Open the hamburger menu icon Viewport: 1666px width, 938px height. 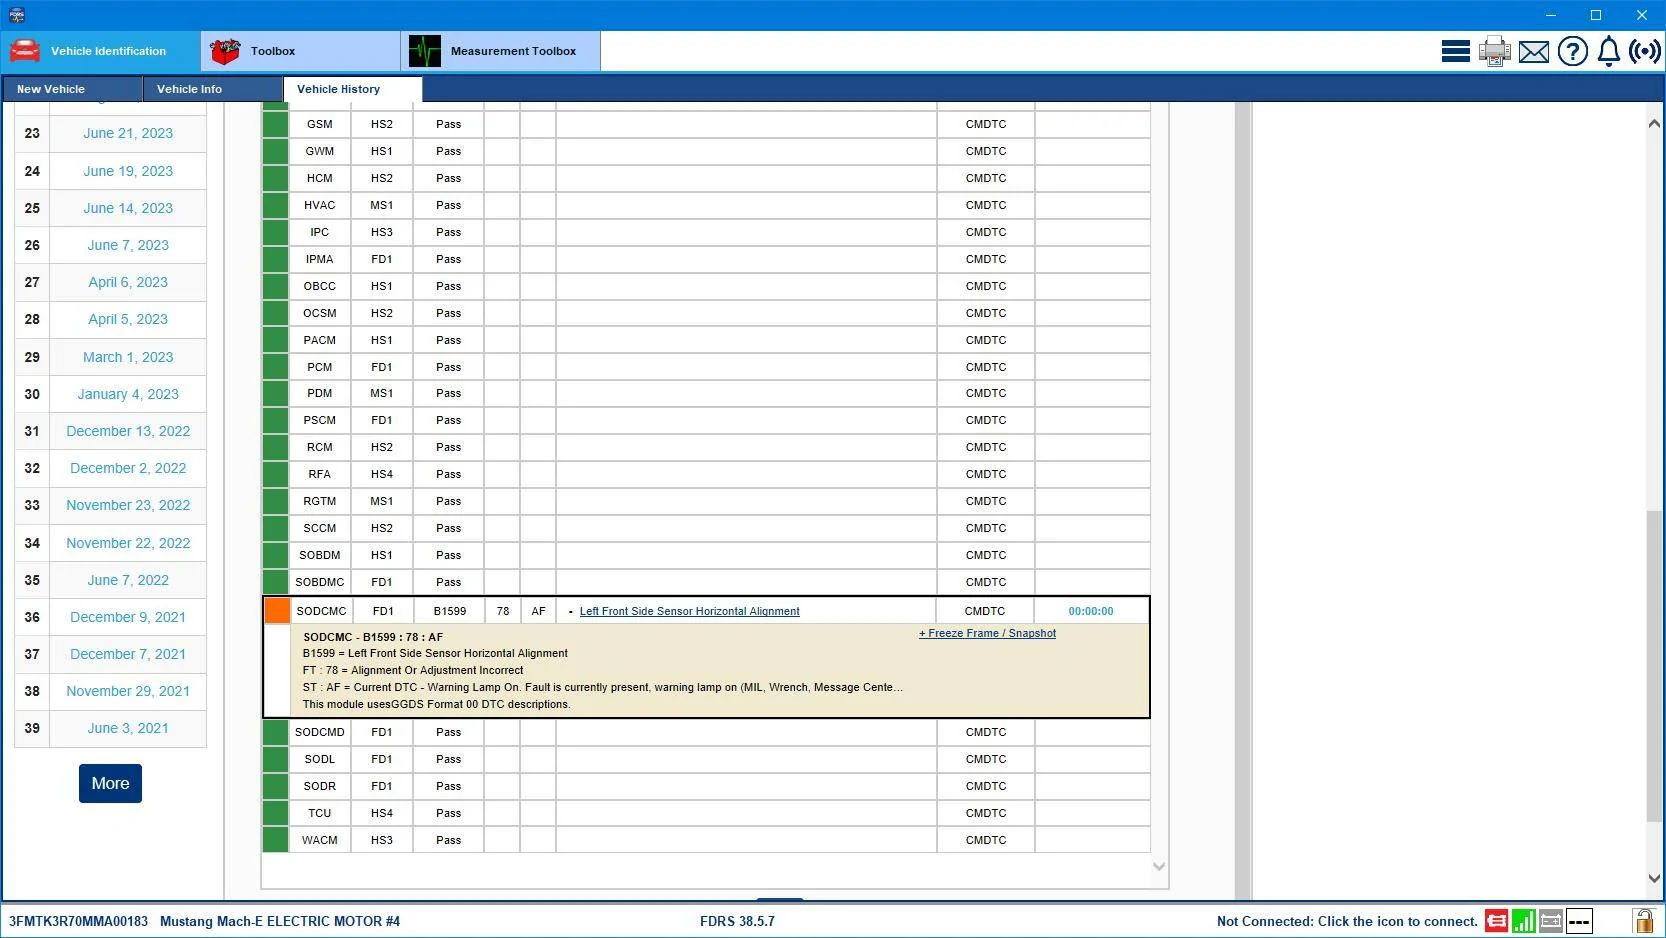(x=1455, y=51)
